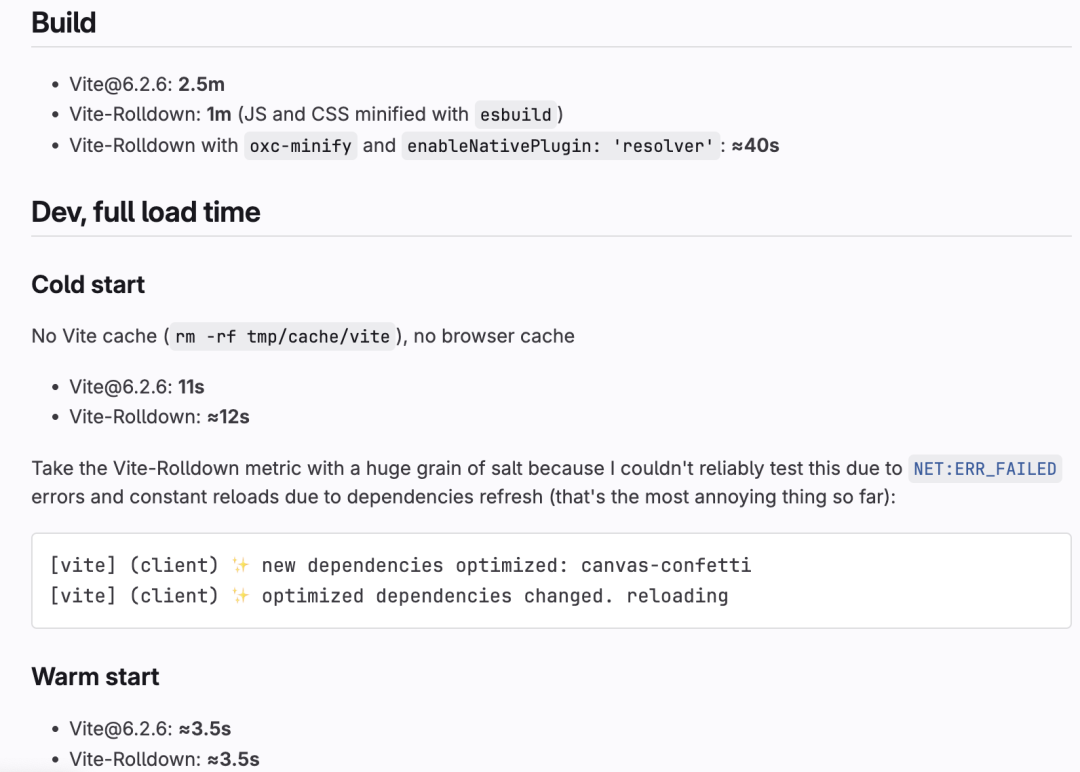This screenshot has height=772, width=1080.
Task: Click the Warm start subheading
Action: point(95,676)
